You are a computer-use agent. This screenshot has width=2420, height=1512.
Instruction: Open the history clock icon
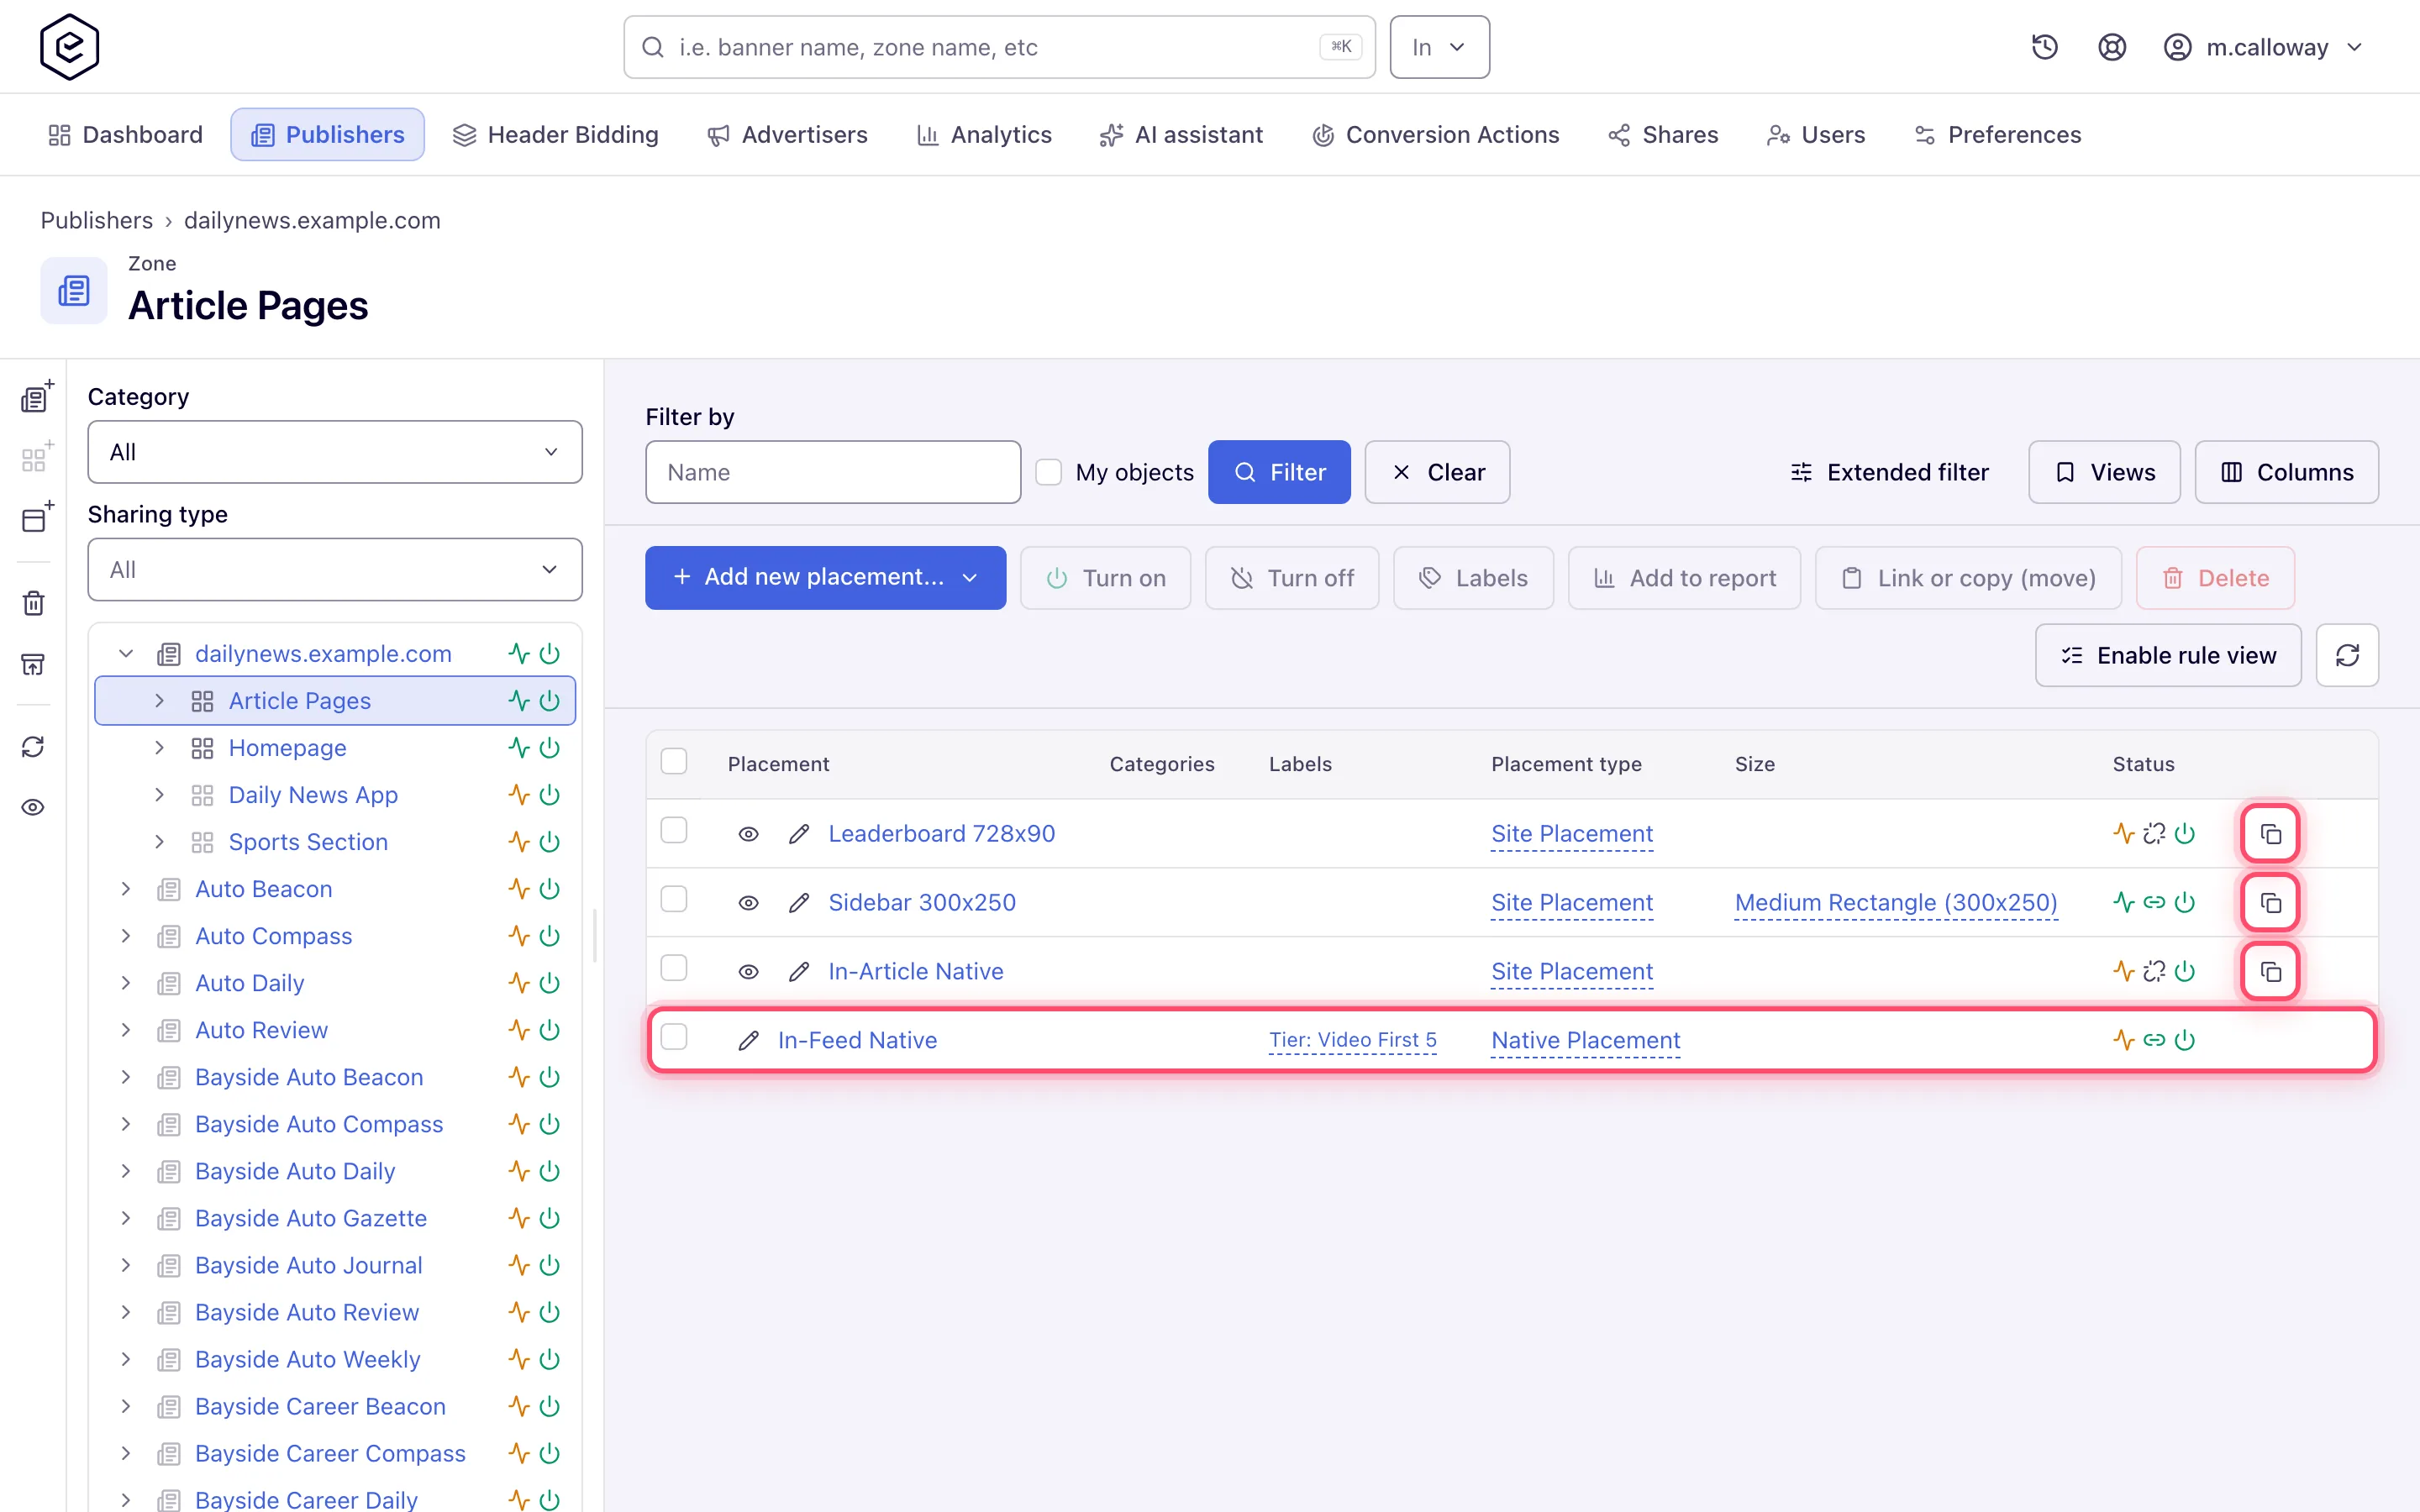point(2044,47)
